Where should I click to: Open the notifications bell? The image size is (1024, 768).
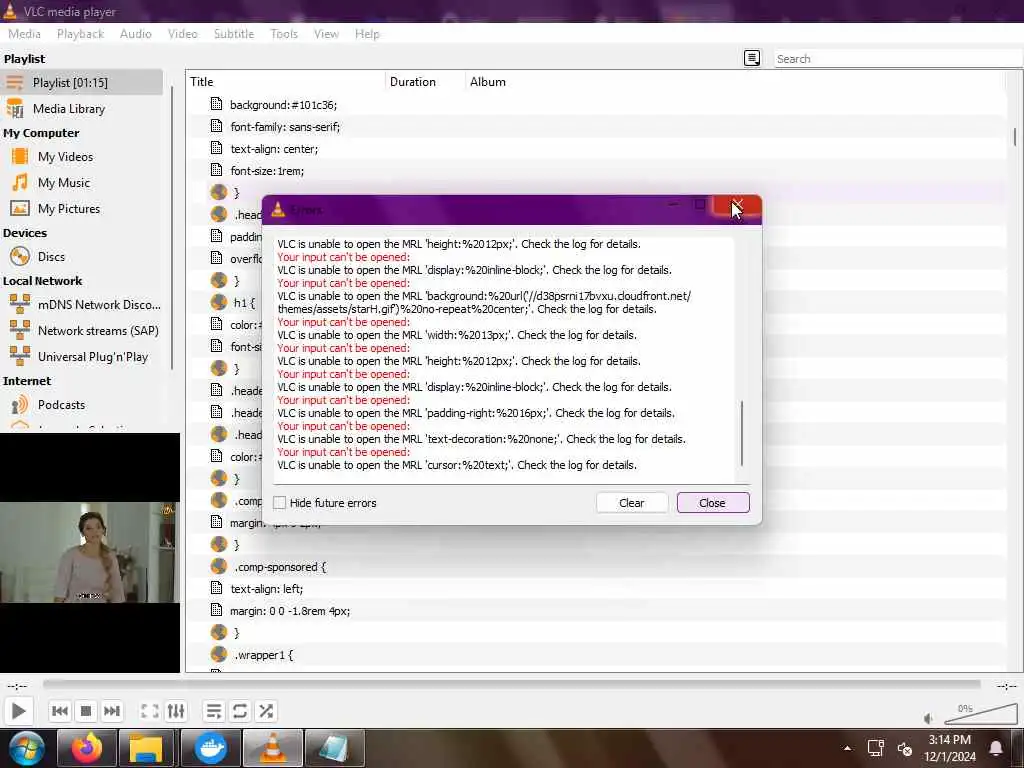[x=996, y=748]
